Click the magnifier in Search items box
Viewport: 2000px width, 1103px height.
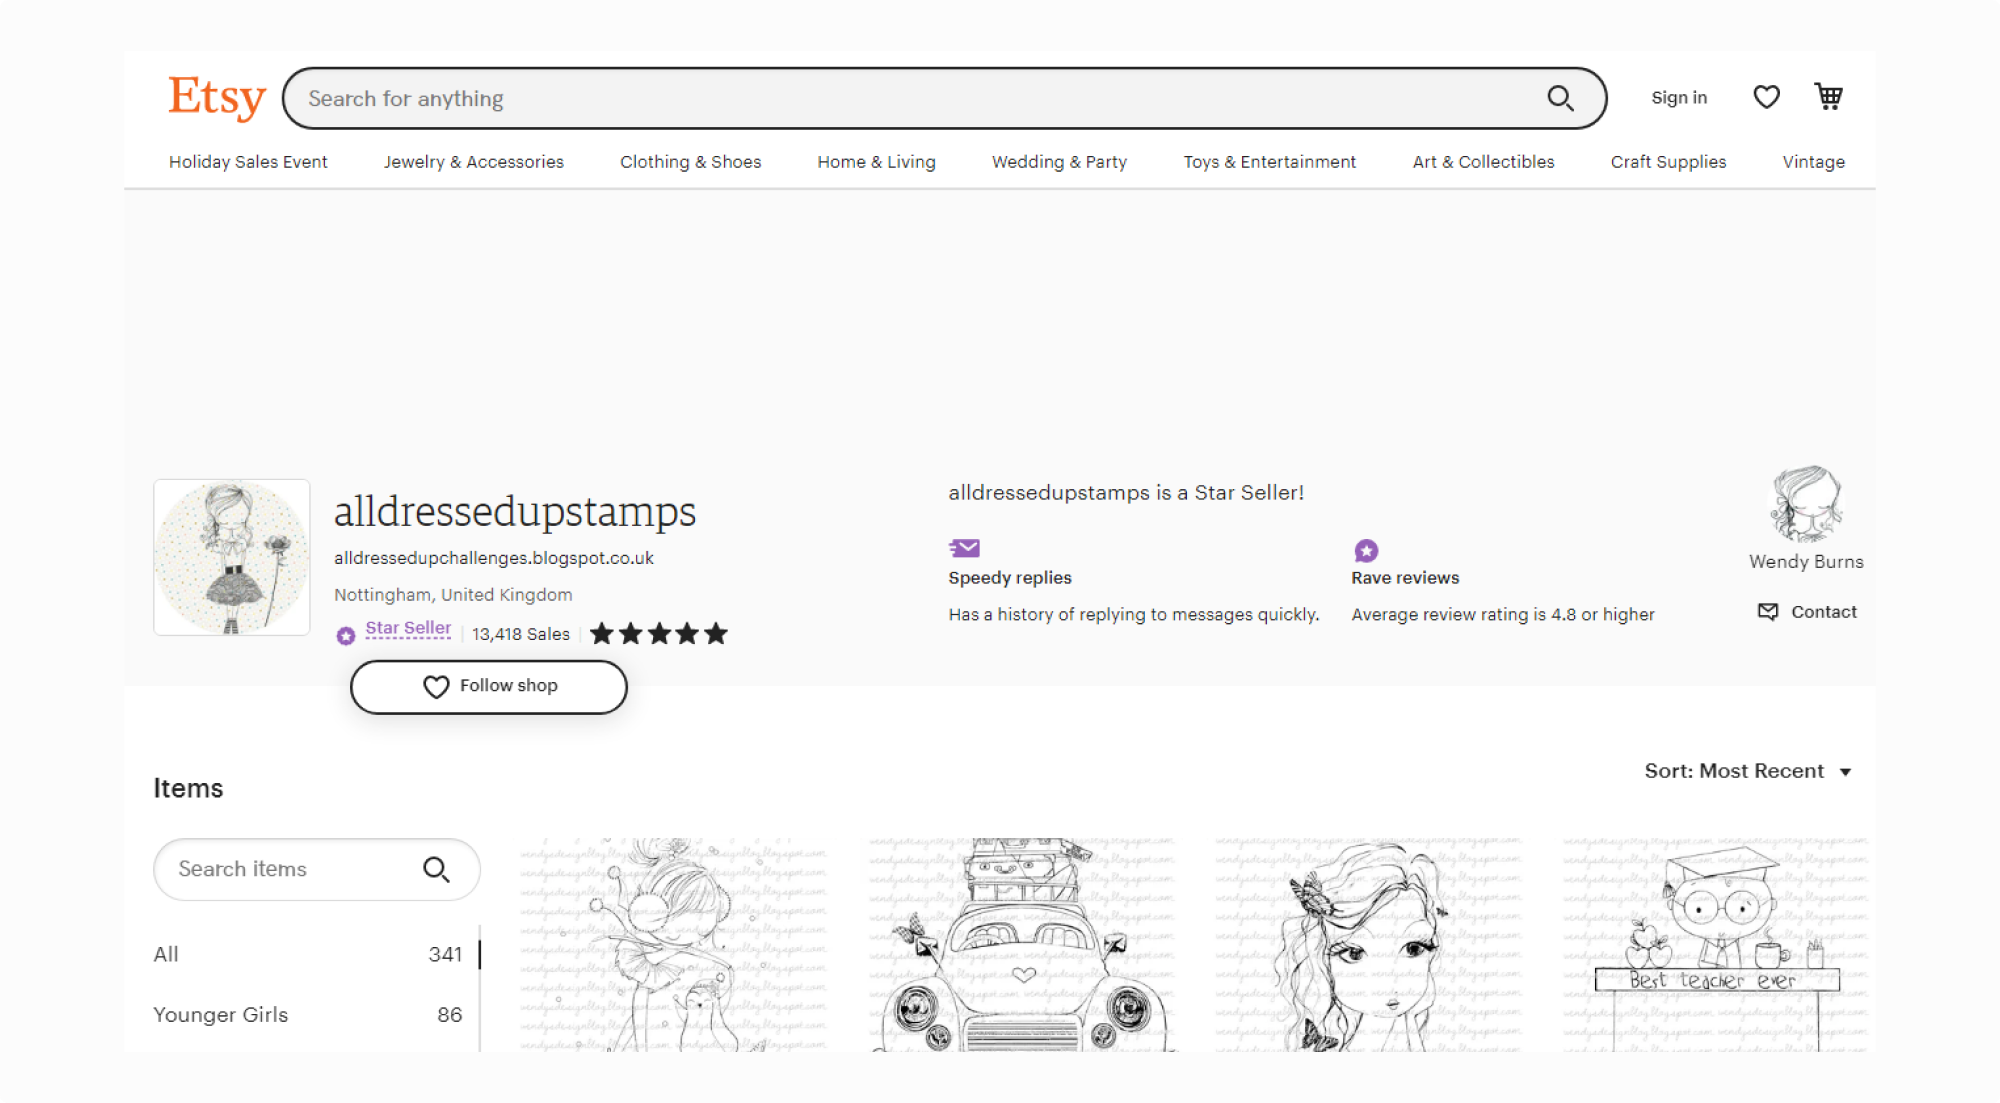point(436,869)
